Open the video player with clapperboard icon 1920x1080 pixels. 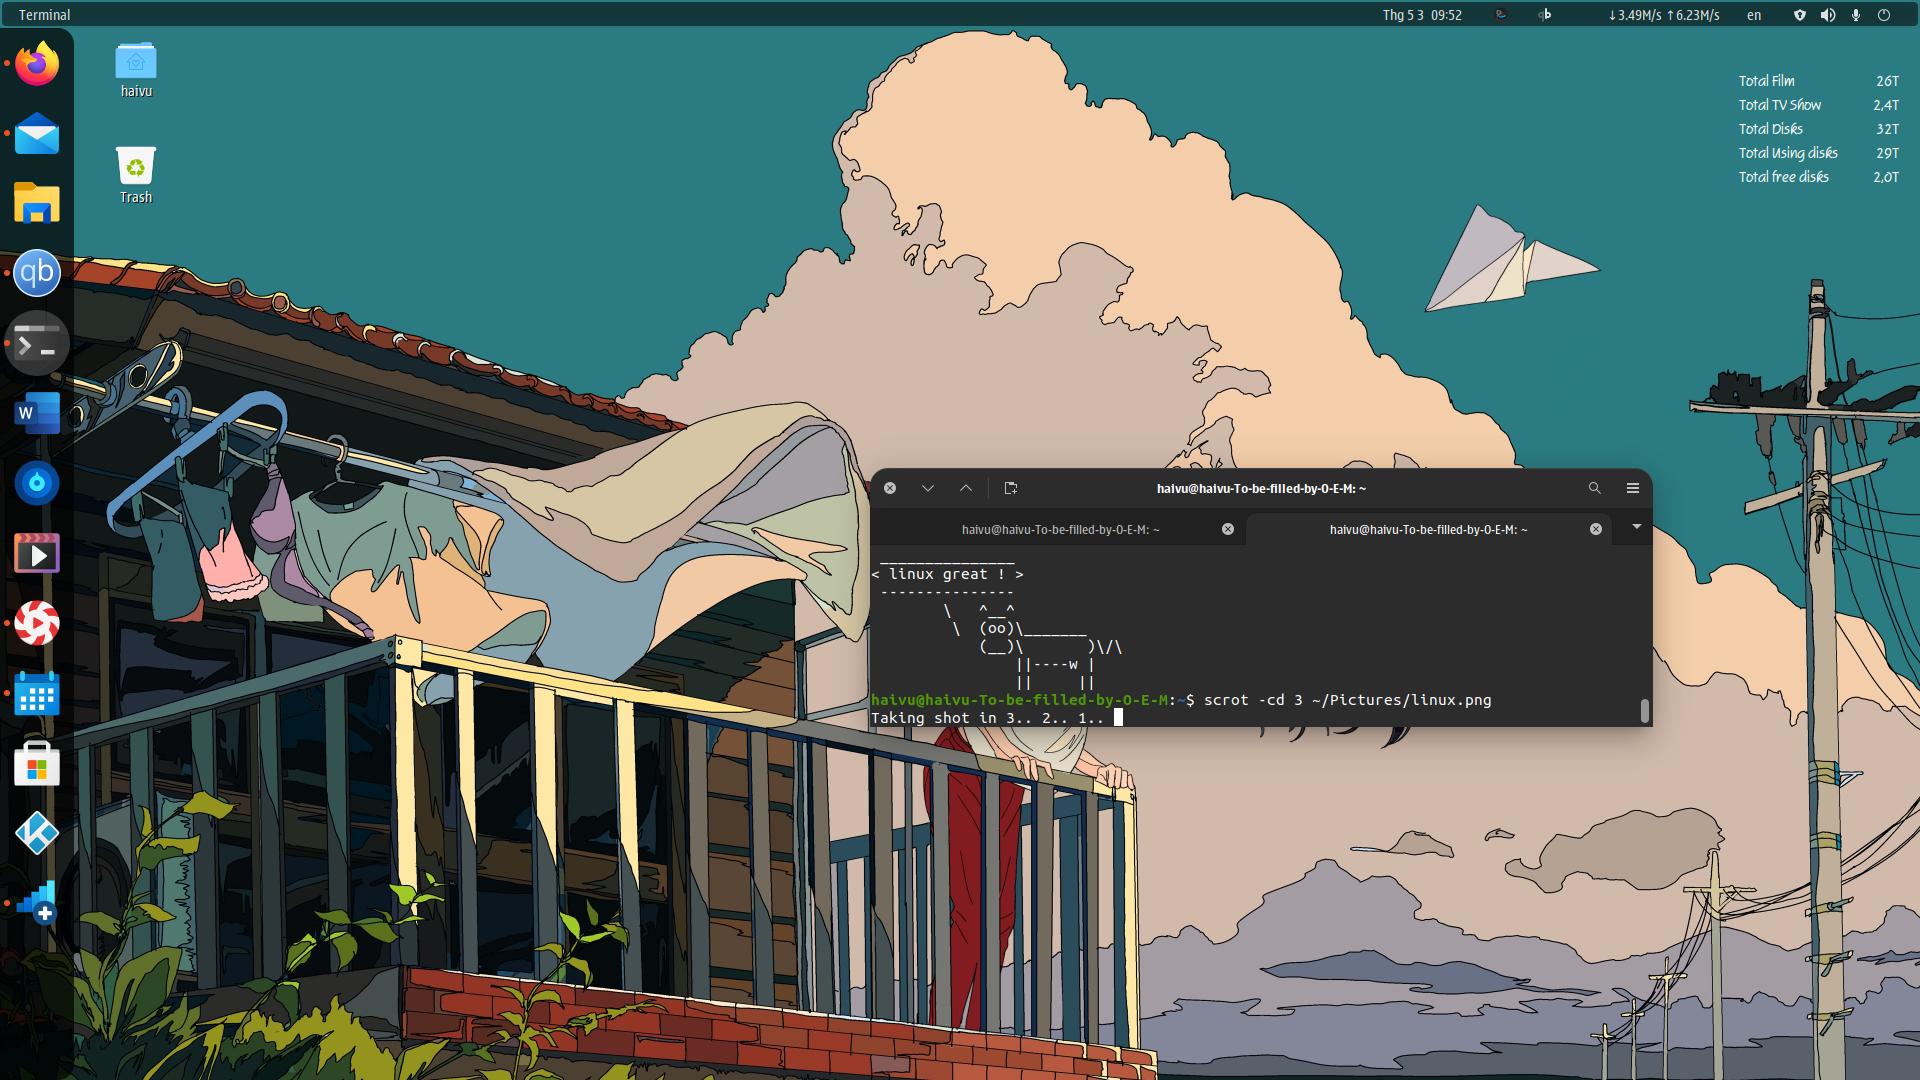tap(37, 554)
